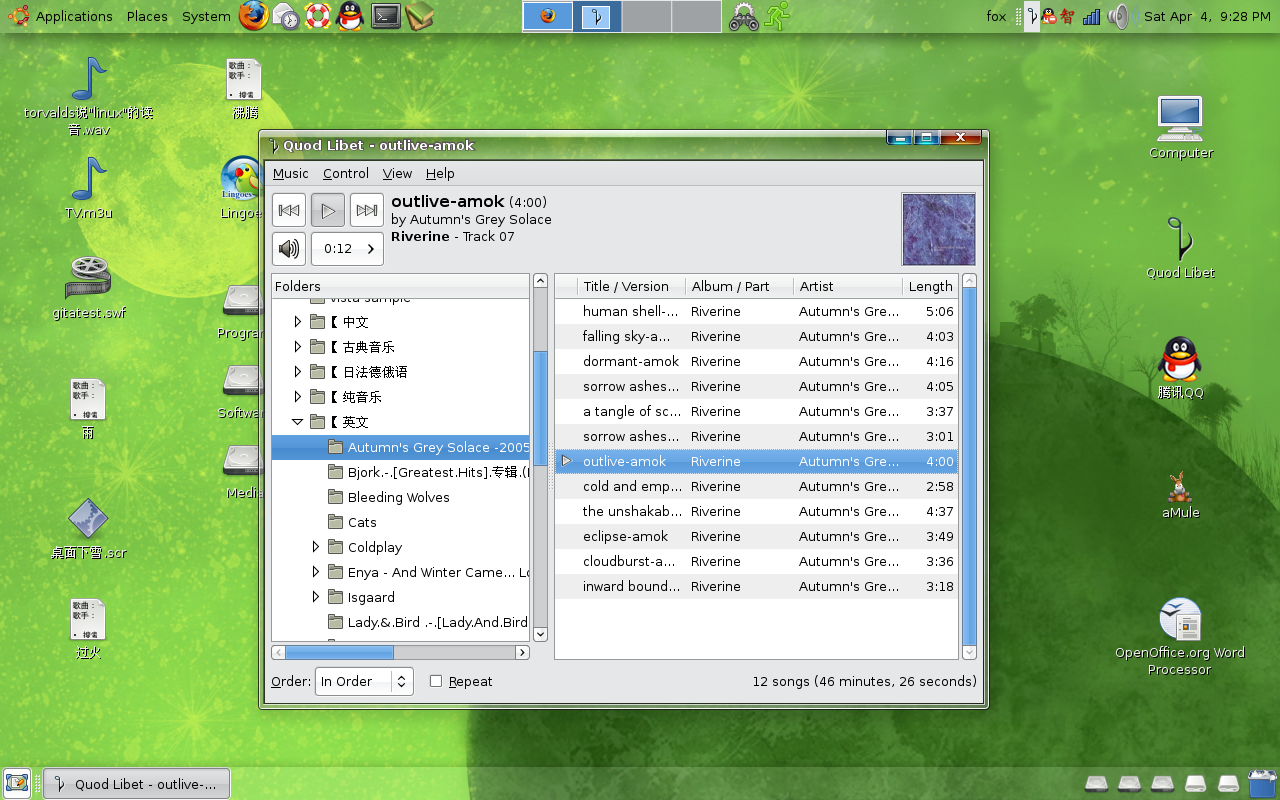The image size is (1280, 800).
Task: Expand the Isgaard folder
Action: [x=316, y=597]
